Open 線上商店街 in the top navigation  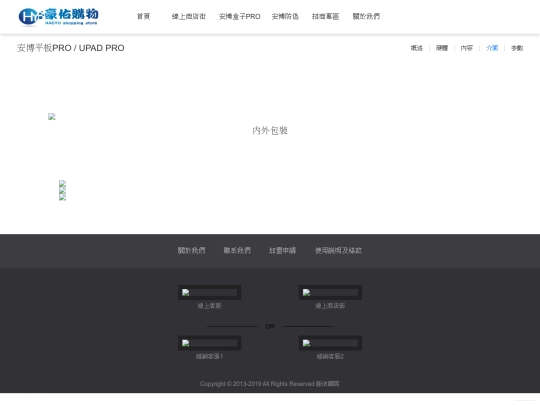click(189, 17)
